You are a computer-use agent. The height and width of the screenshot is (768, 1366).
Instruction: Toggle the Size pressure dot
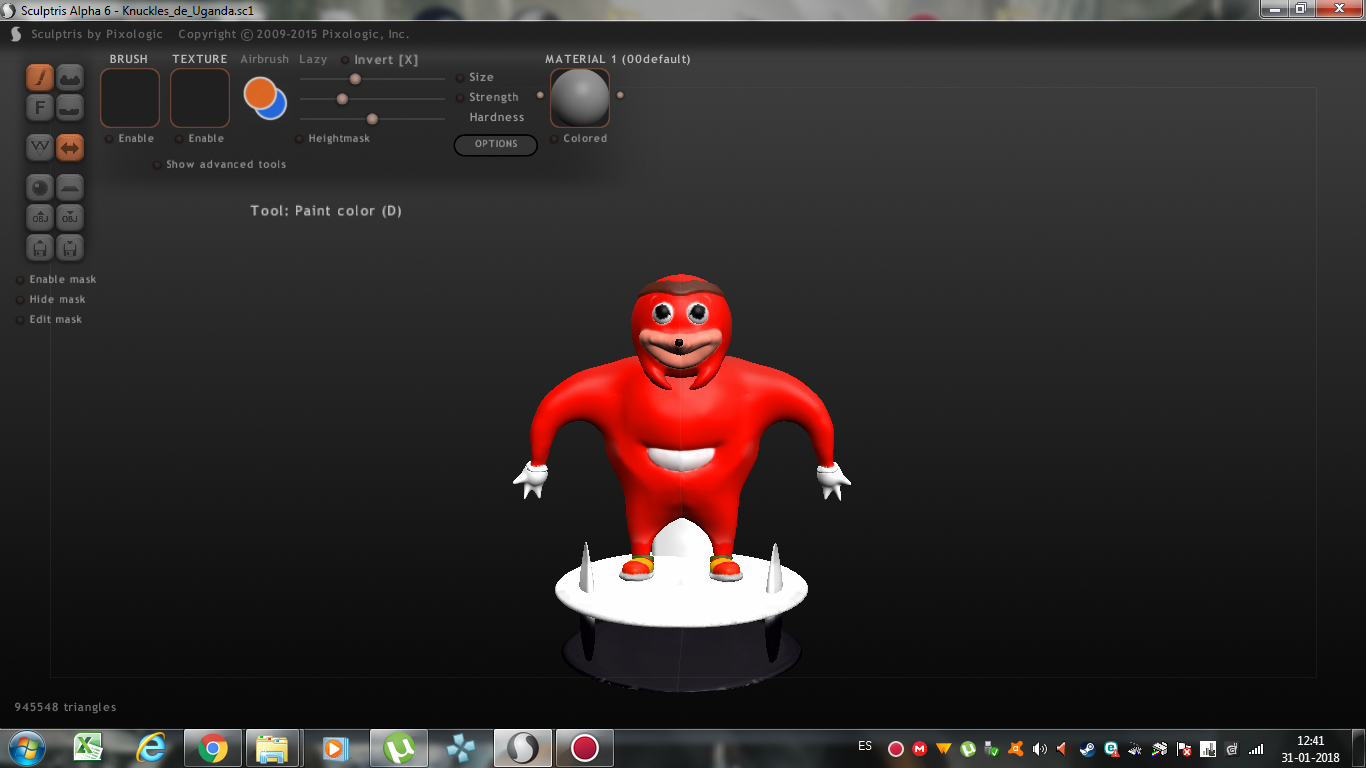[460, 78]
